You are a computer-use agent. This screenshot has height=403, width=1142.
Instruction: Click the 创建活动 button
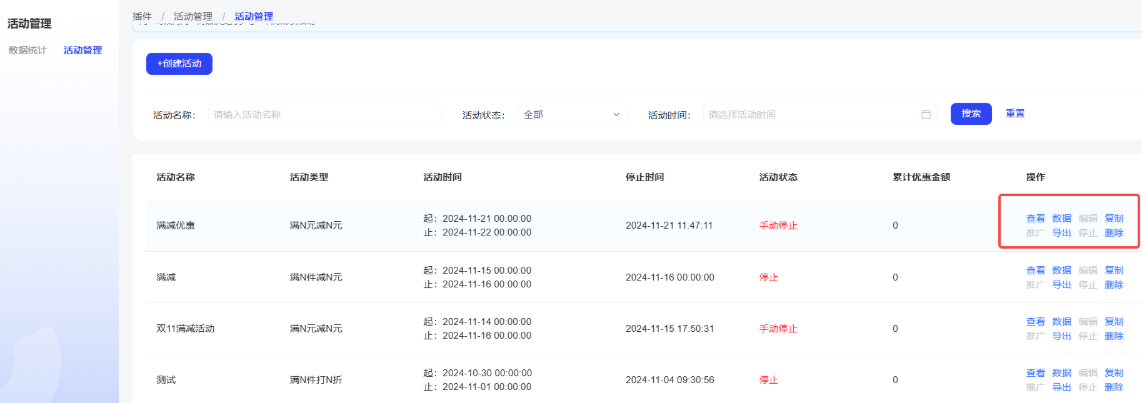[x=179, y=63]
